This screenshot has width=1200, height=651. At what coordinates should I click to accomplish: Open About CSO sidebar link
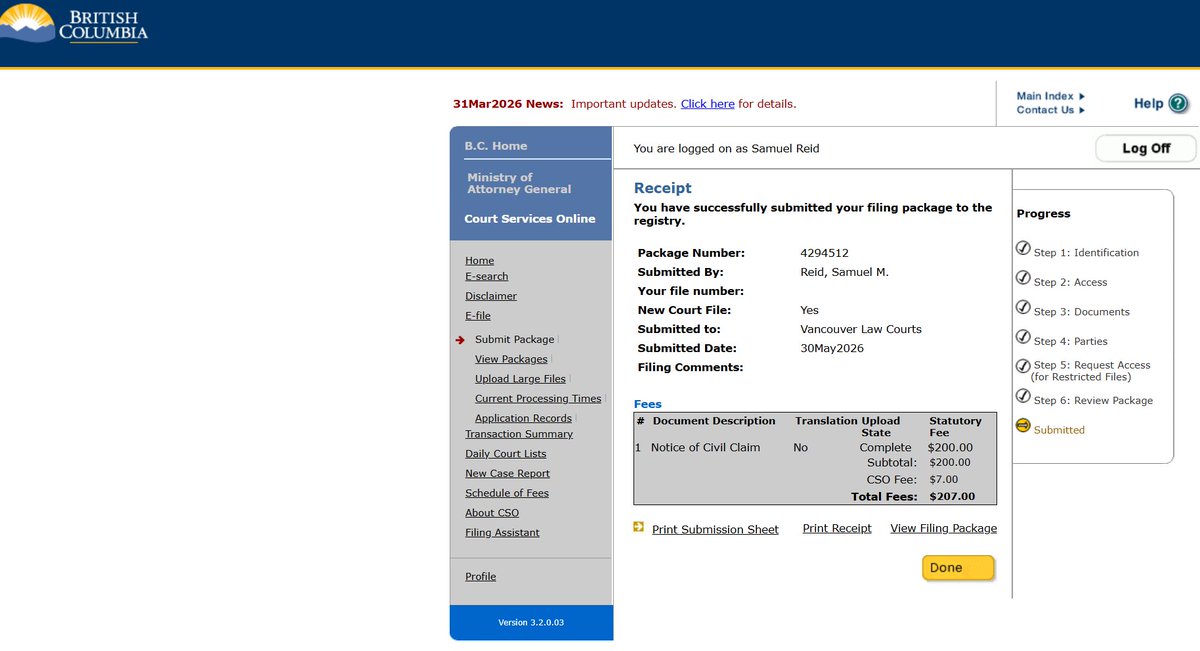(x=492, y=513)
